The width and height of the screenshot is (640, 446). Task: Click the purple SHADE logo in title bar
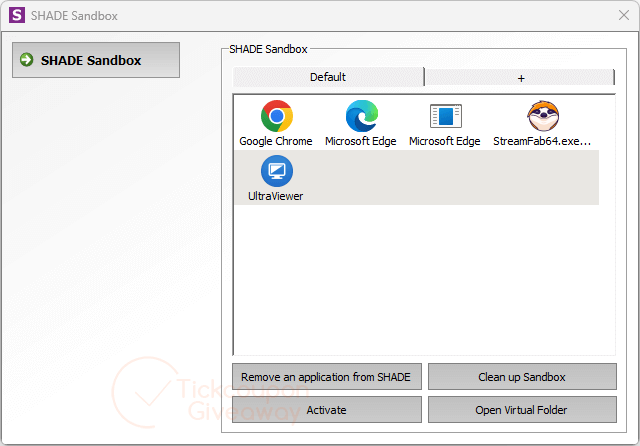[17, 15]
